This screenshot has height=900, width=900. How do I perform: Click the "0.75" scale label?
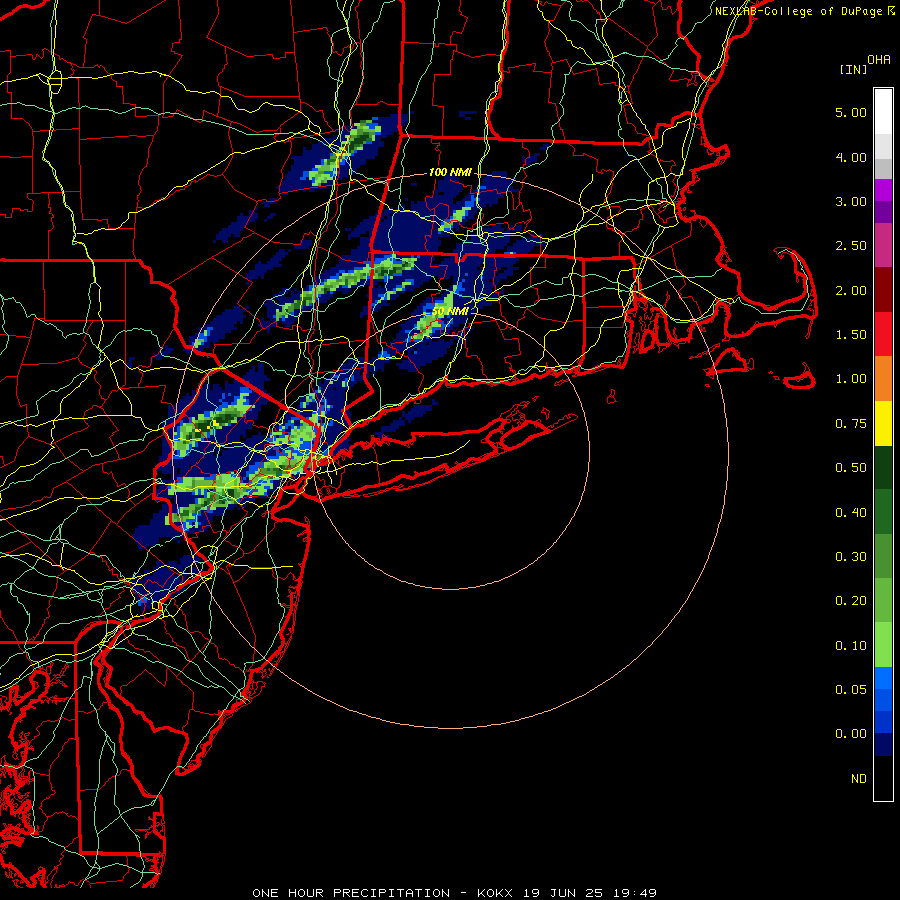tap(851, 424)
